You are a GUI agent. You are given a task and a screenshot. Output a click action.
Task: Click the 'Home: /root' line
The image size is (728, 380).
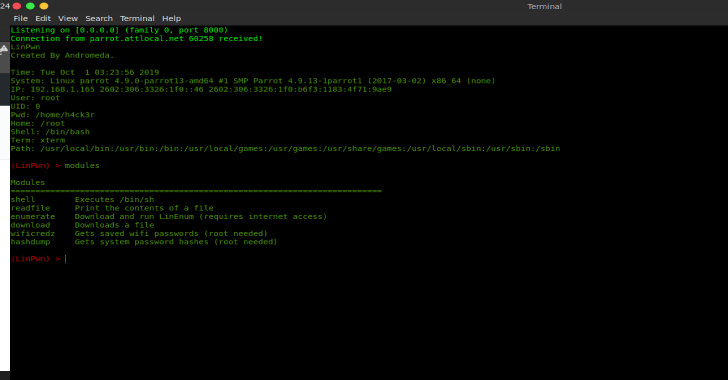tap(38, 124)
